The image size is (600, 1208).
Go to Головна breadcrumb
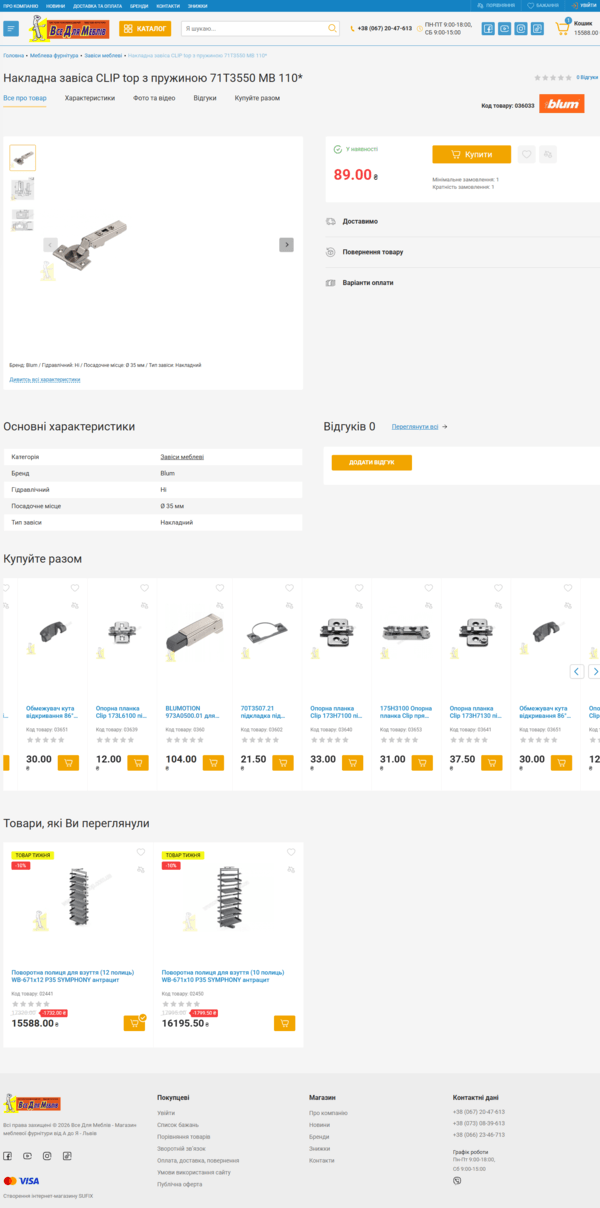[x=14, y=56]
